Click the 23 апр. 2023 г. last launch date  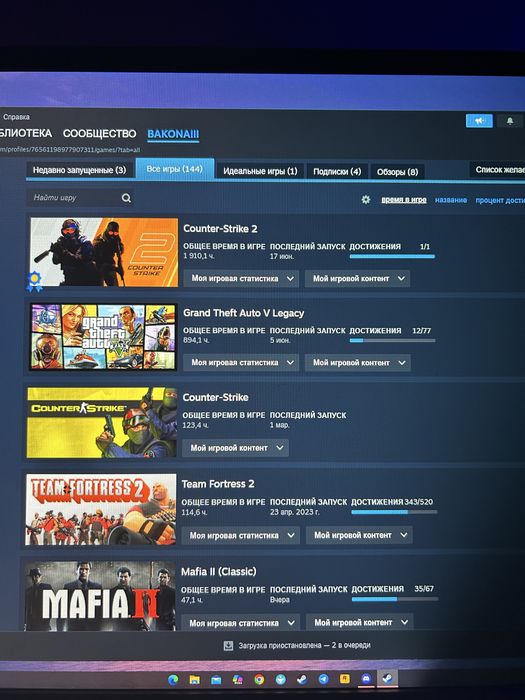point(295,512)
